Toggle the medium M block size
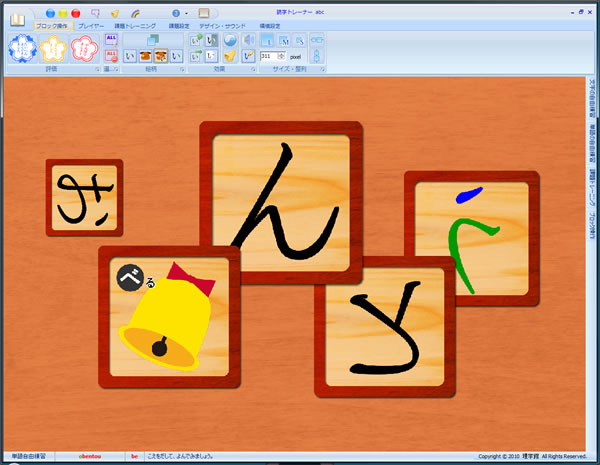Image resolution: width=600 pixels, height=465 pixels. (x=284, y=40)
